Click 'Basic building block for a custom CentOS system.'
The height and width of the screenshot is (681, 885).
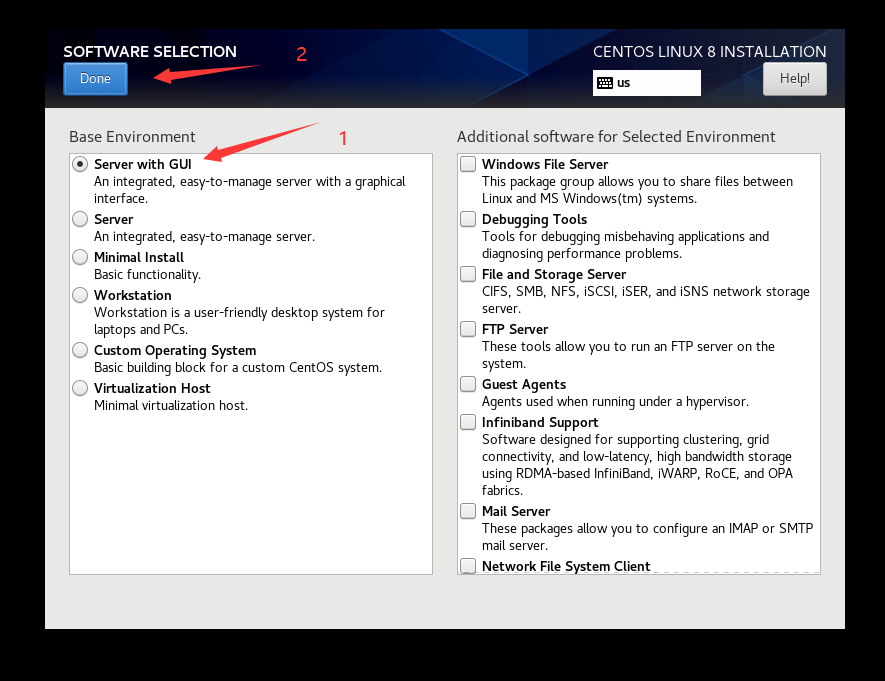238,367
